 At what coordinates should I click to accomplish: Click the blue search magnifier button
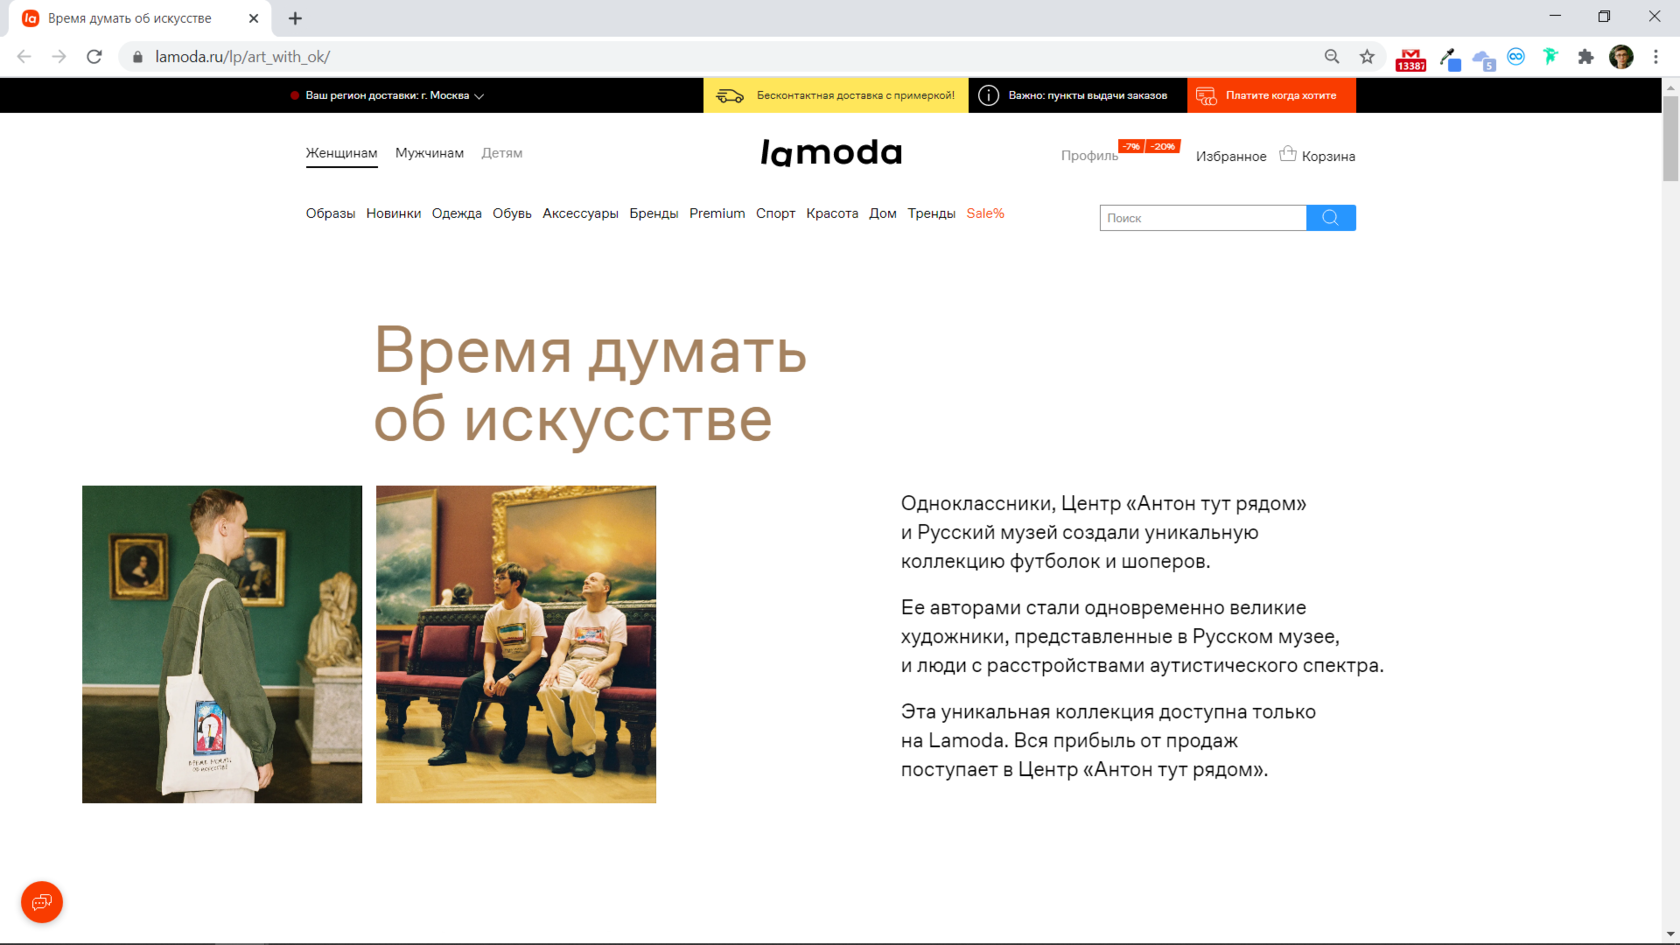click(x=1331, y=218)
